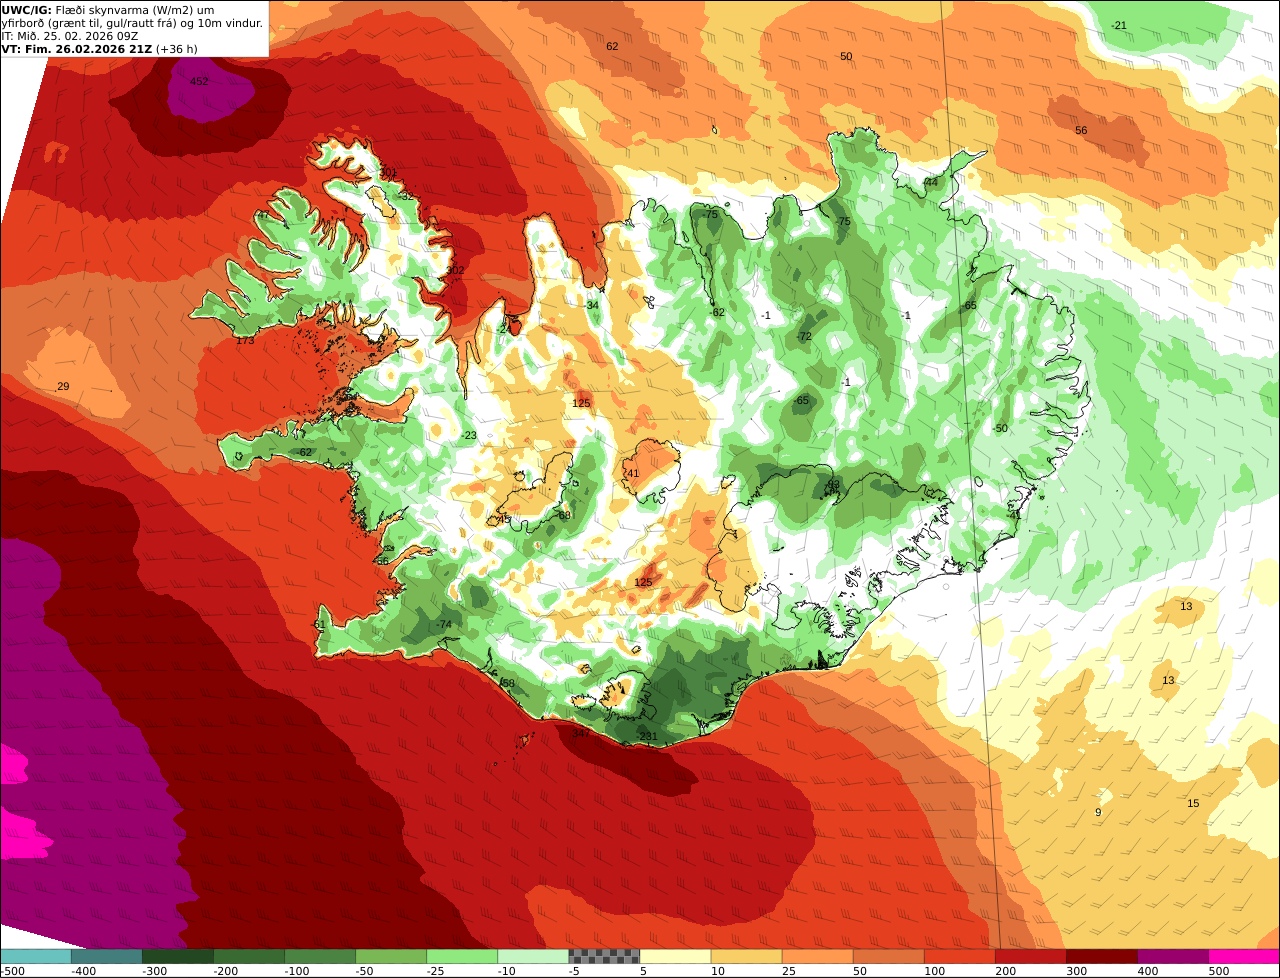The width and height of the screenshot is (1280, 978).
Task: Click the map value '-72' in the green interior
Action: pyautogui.click(x=804, y=337)
